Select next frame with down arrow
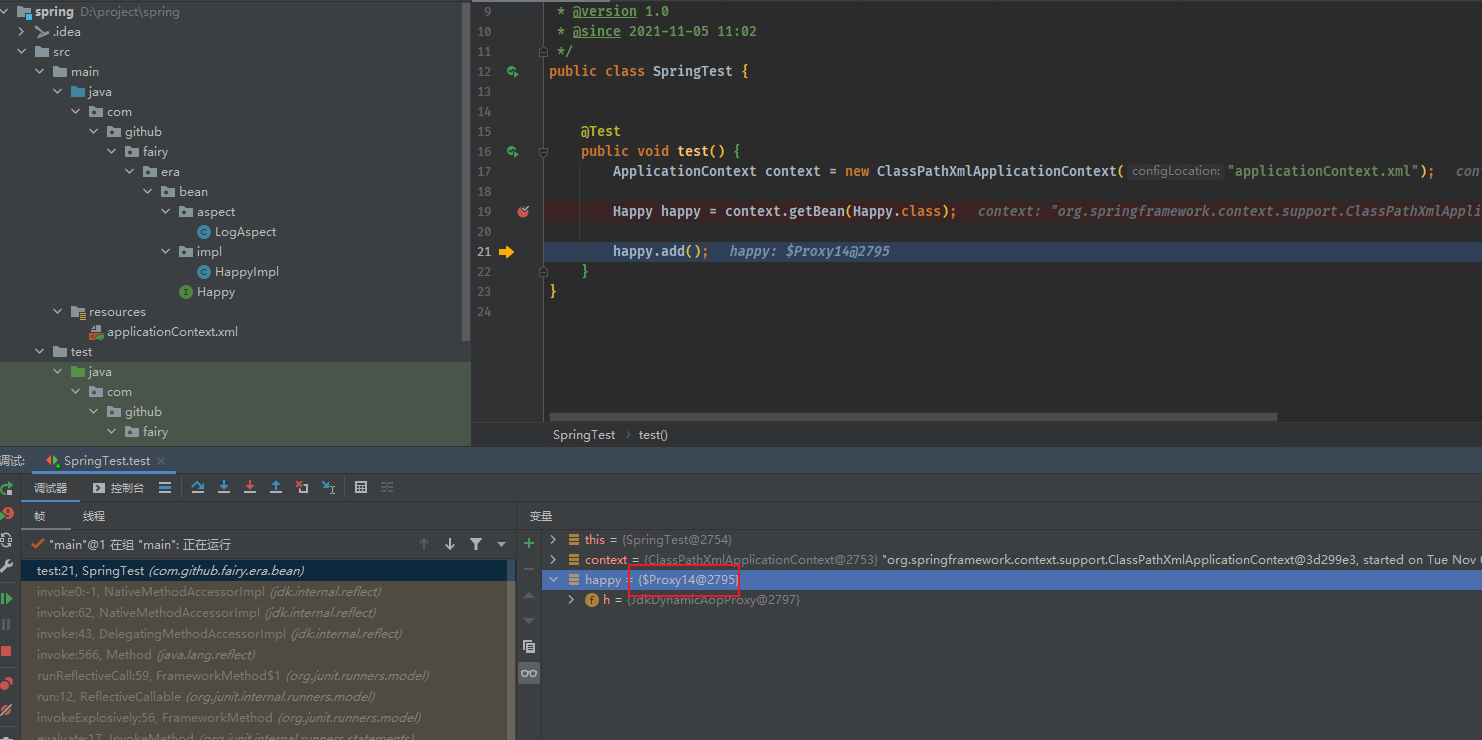This screenshot has height=740, width=1482. pyautogui.click(x=450, y=544)
